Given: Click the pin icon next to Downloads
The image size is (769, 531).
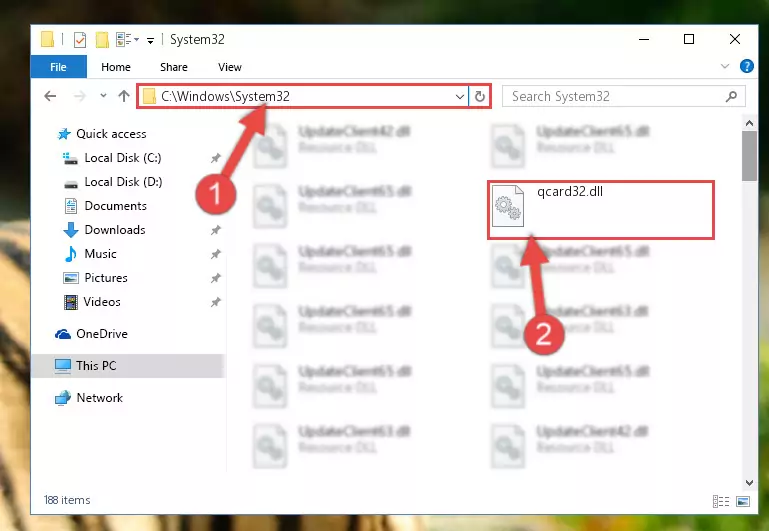Looking at the screenshot, I should click(215, 230).
